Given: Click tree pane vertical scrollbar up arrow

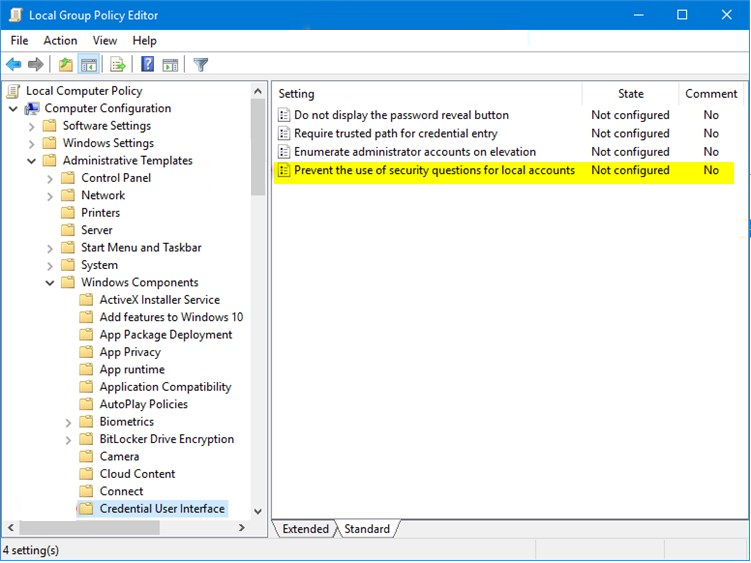Looking at the screenshot, I should coord(258,91).
